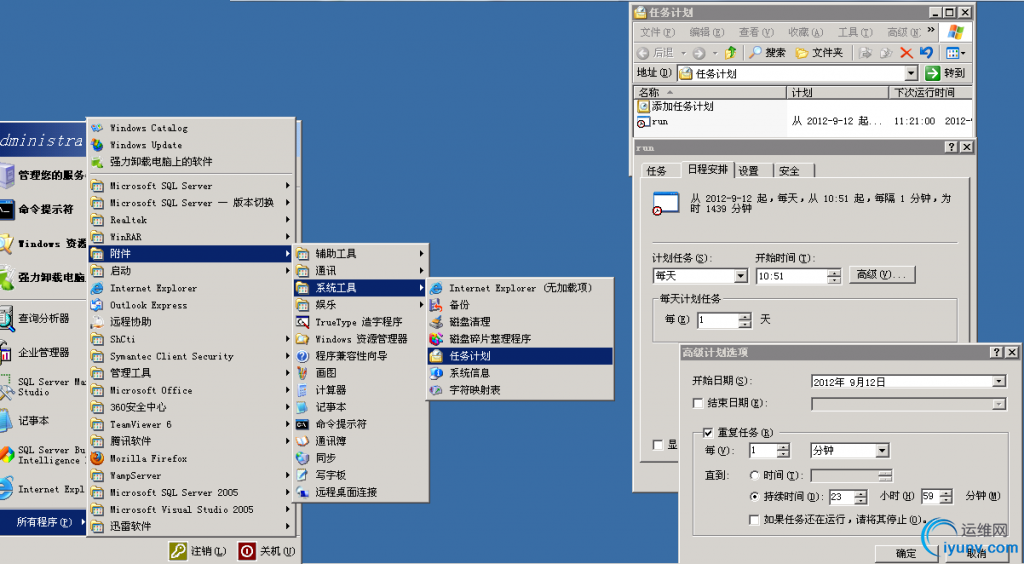The width and height of the screenshot is (1024, 564).
Task: Sort the list by the 下次运行时间 column header
Action: click(x=930, y=93)
